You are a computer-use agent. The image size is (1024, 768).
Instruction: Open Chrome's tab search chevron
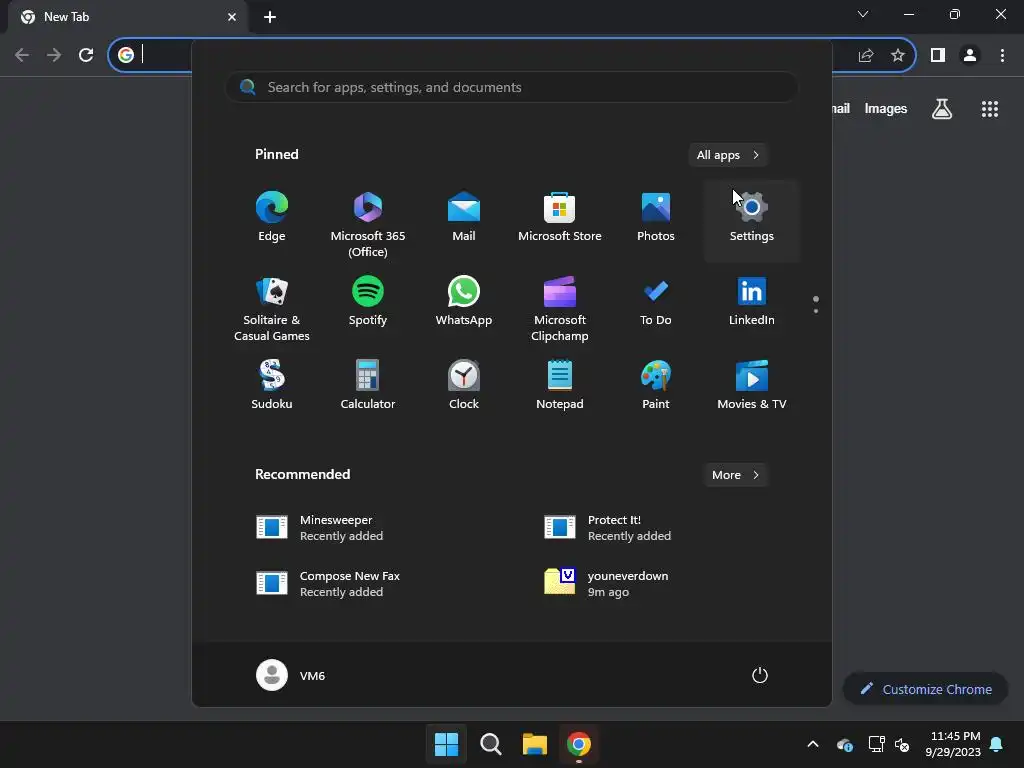tap(863, 14)
